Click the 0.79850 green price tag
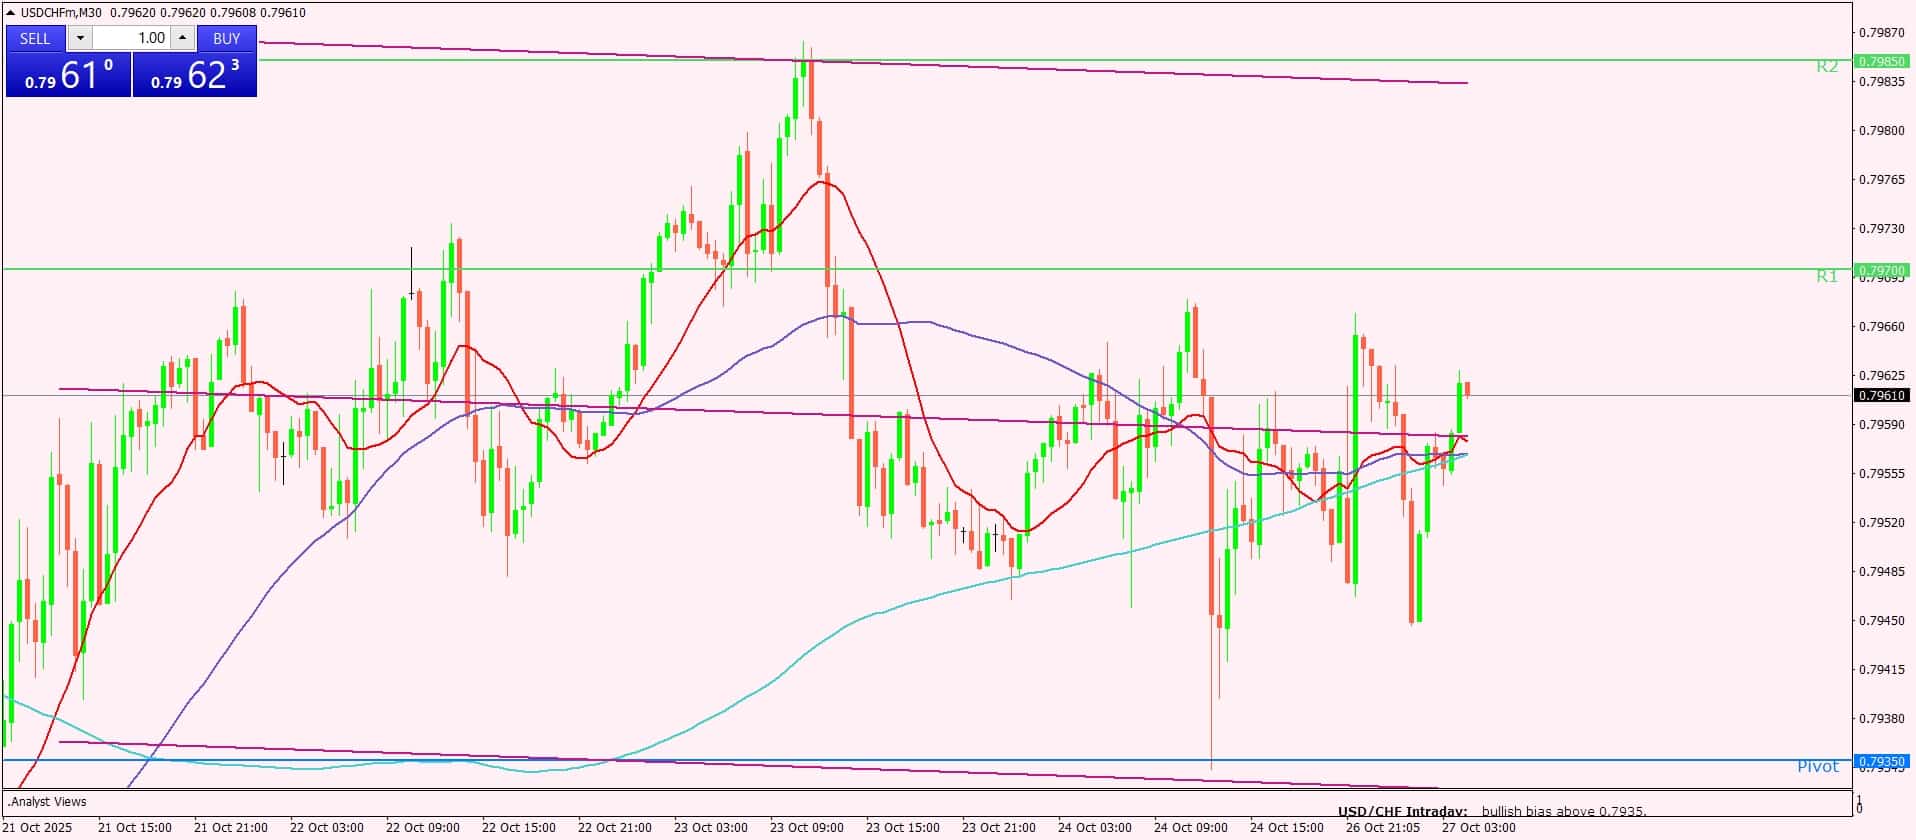Image resolution: width=1916 pixels, height=840 pixels. pos(1881,61)
